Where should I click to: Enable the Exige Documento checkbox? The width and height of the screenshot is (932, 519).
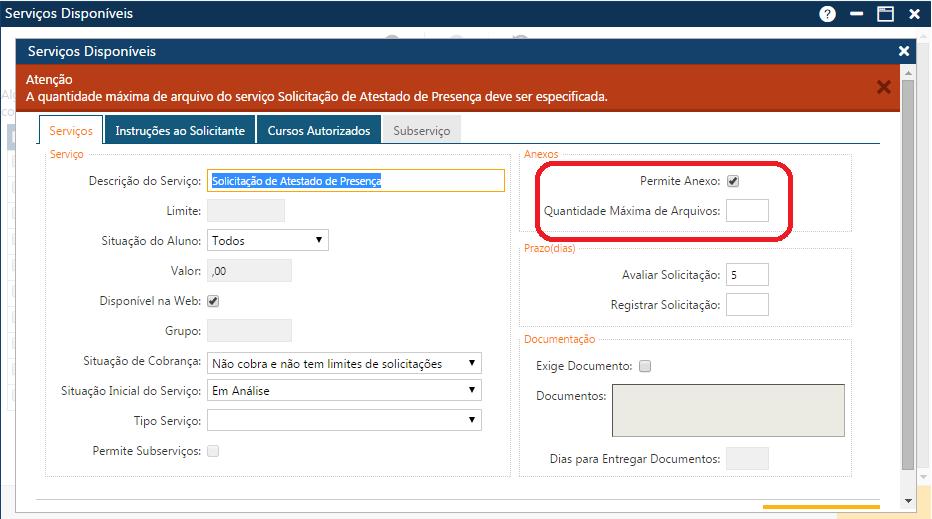click(645, 366)
